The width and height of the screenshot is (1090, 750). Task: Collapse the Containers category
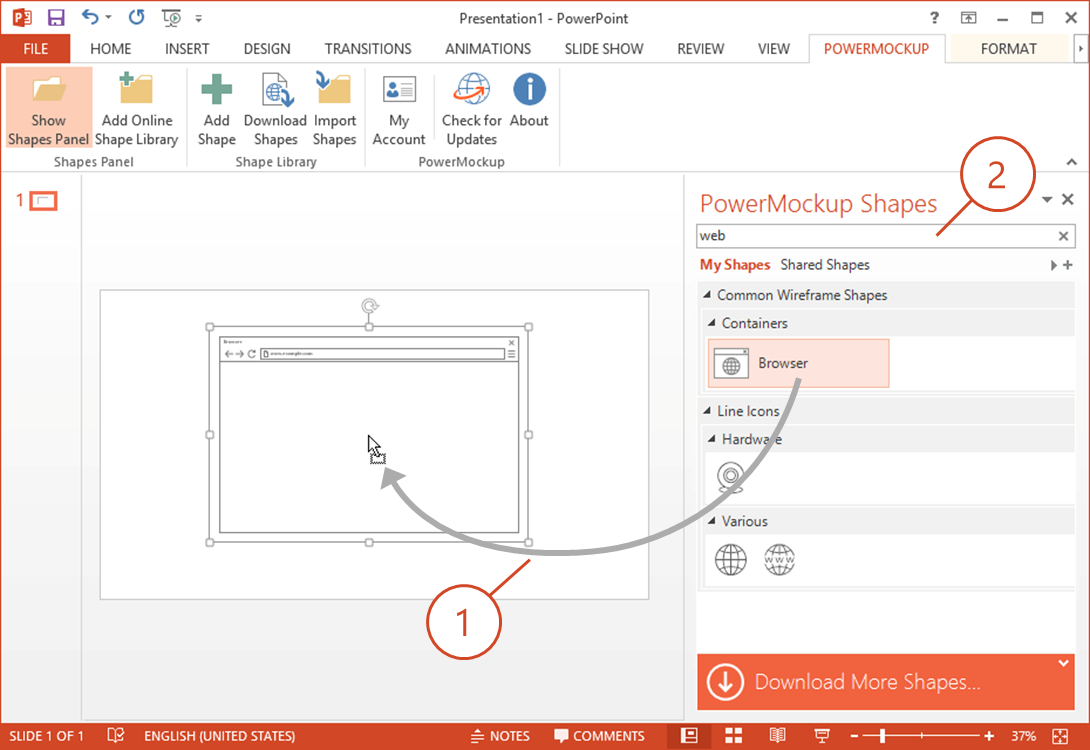click(712, 323)
